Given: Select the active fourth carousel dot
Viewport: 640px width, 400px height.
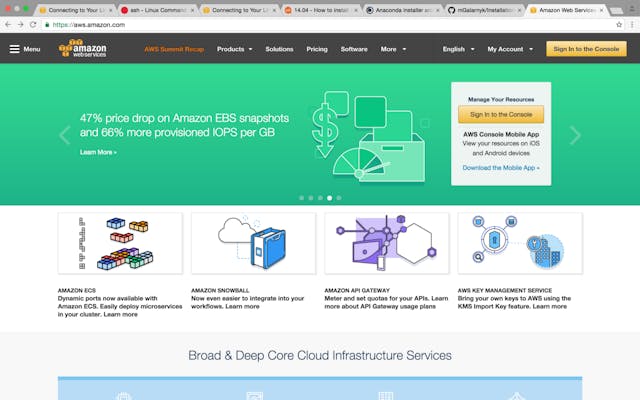Looking at the screenshot, I should (329, 198).
